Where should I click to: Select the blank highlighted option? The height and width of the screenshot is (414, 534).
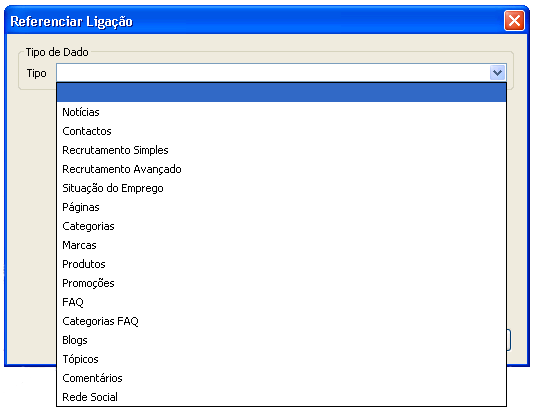point(281,93)
